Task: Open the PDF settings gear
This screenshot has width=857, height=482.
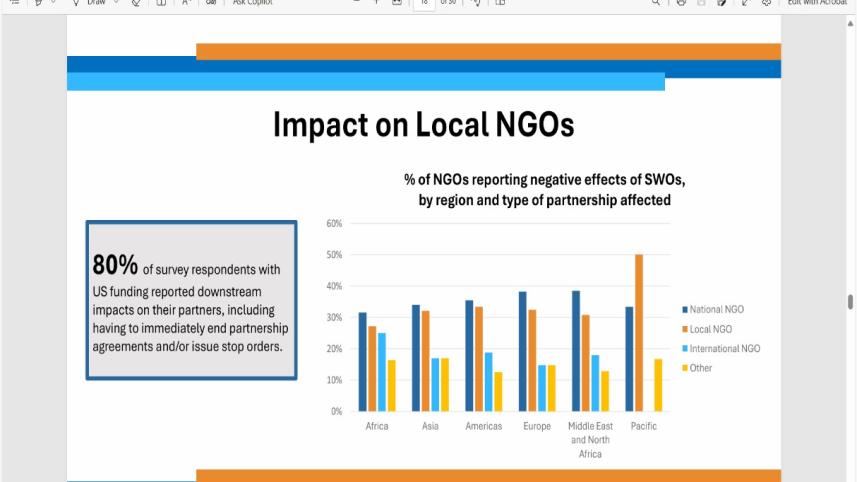Action: [767, 3]
